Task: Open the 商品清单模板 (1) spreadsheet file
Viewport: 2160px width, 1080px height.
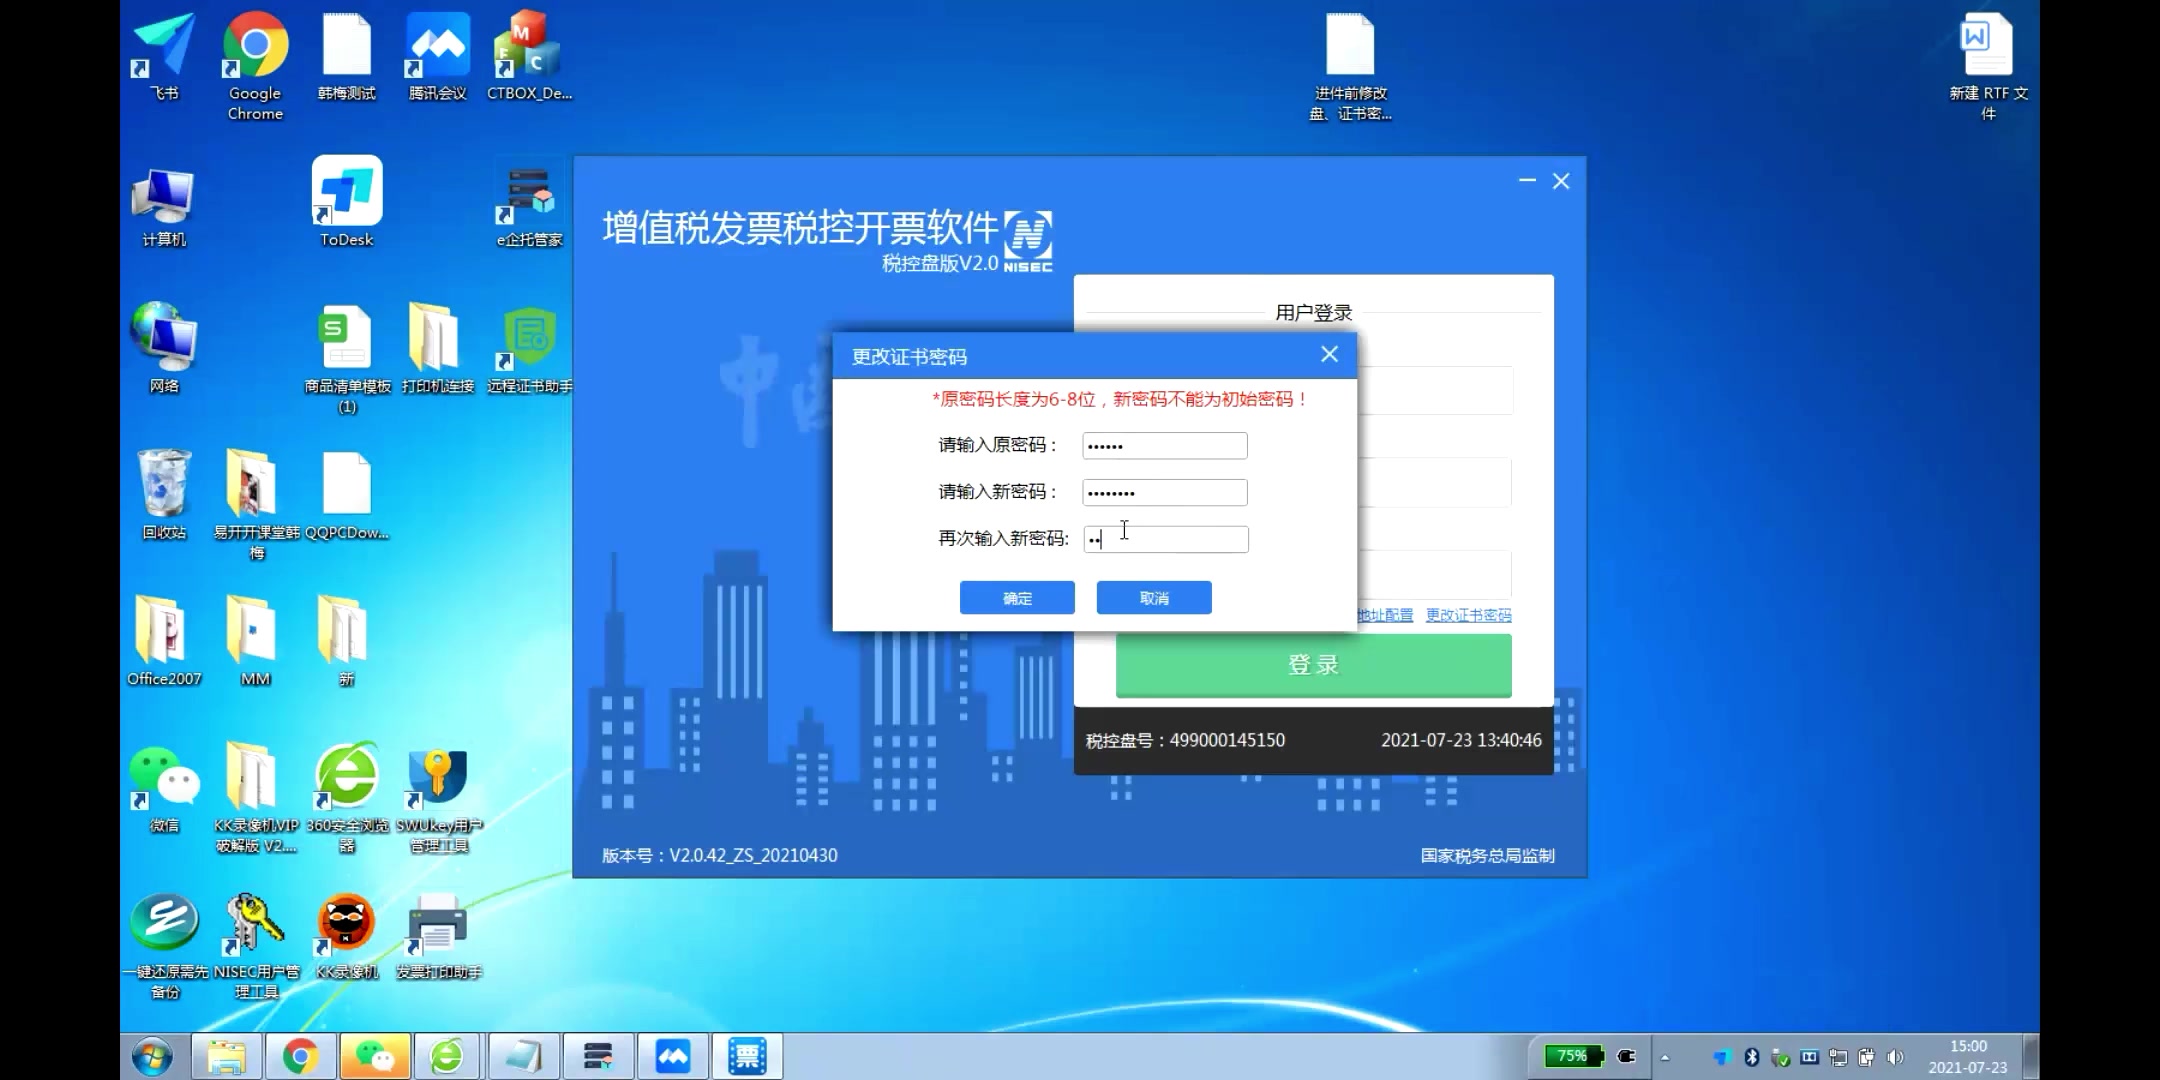Action: coord(347,360)
